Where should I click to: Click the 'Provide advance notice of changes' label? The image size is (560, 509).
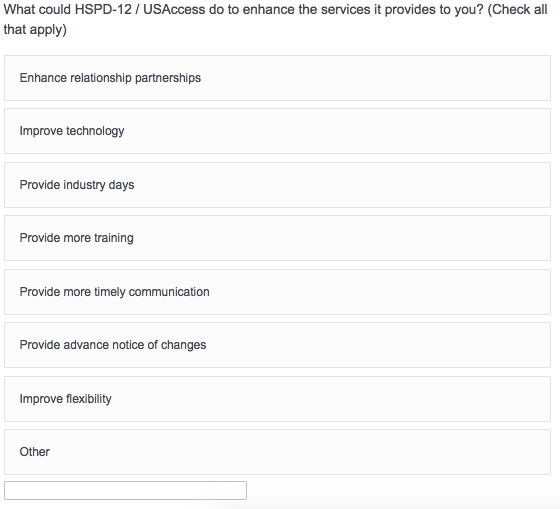click(x=113, y=345)
